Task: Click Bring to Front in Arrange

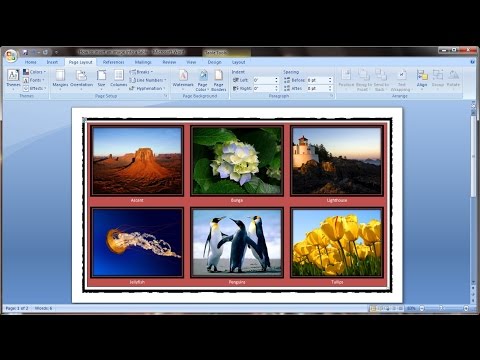Action: pyautogui.click(x=364, y=80)
